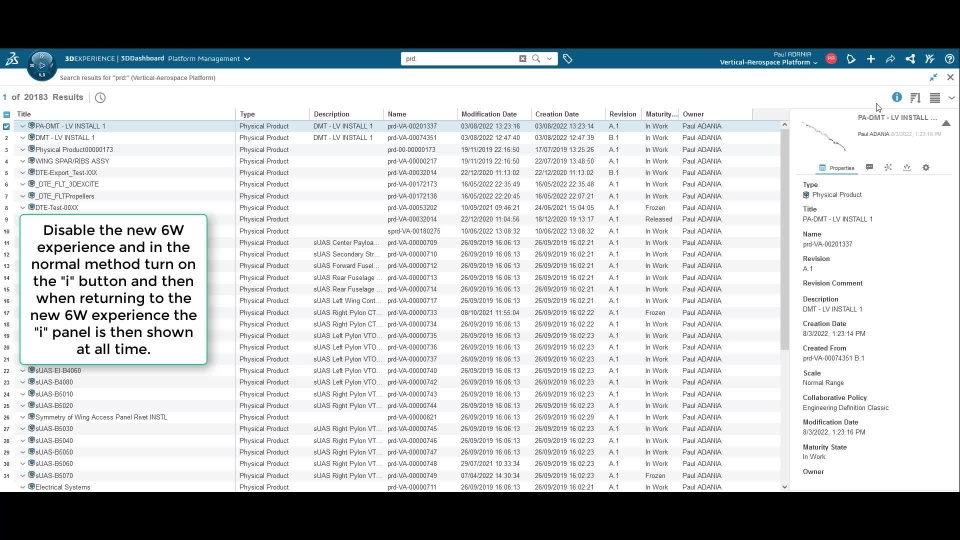Click the compass play button
The width and height of the screenshot is (960, 540).
click(42, 65)
